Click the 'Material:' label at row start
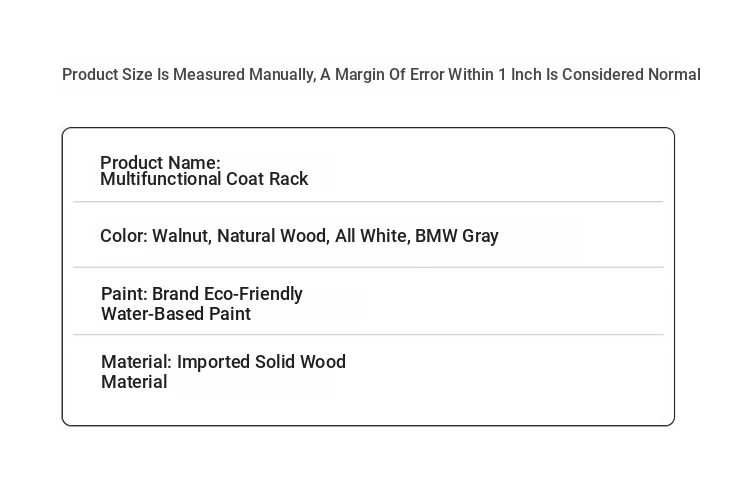Viewport: 750px width, 482px height. click(x=136, y=362)
